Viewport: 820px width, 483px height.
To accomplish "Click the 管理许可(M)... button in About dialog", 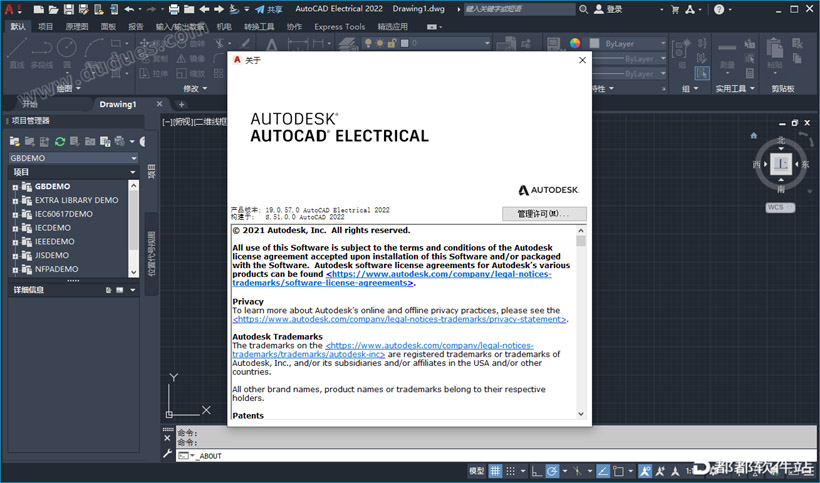I will pos(544,213).
